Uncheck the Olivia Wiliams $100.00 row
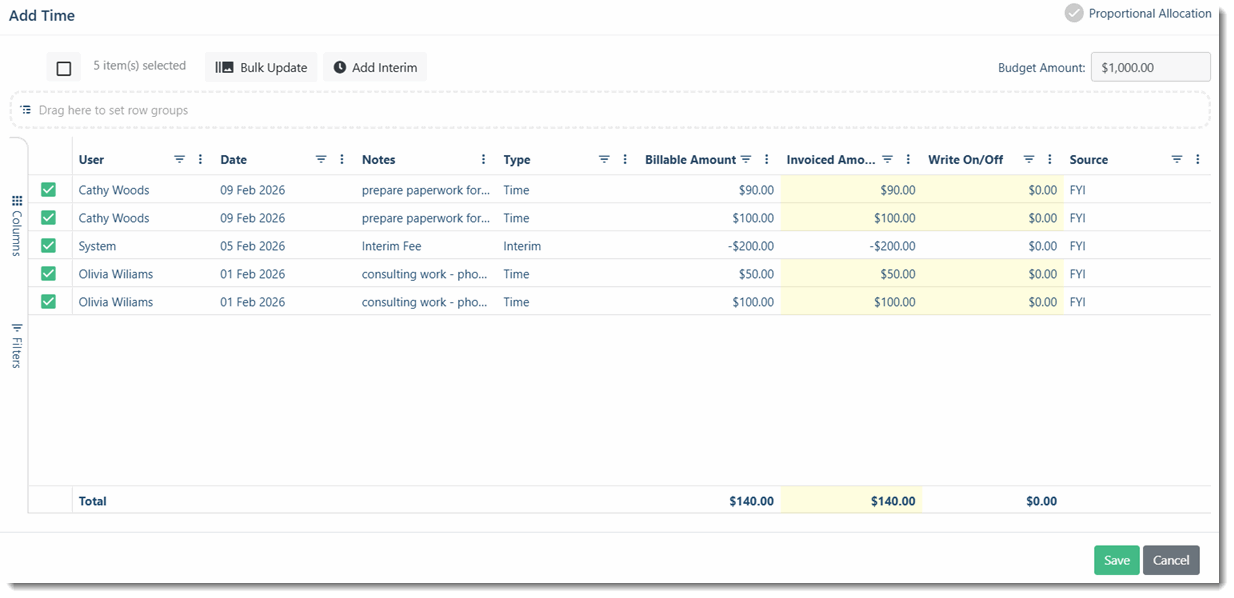 [48, 302]
